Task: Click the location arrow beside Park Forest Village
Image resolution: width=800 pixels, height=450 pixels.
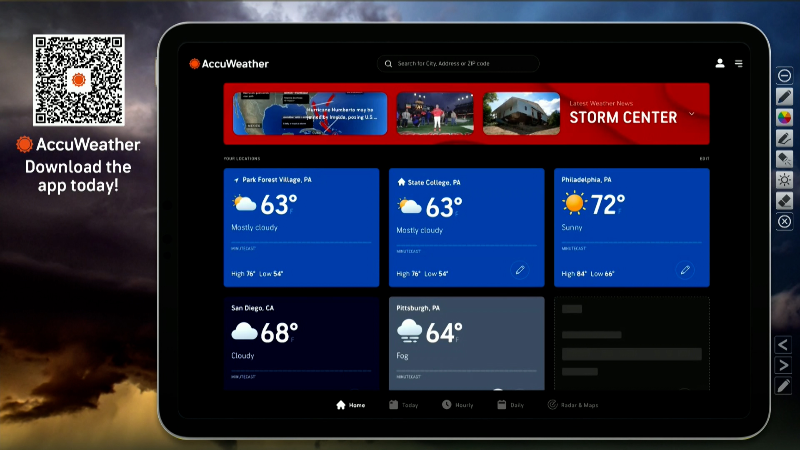Action: 236,180
